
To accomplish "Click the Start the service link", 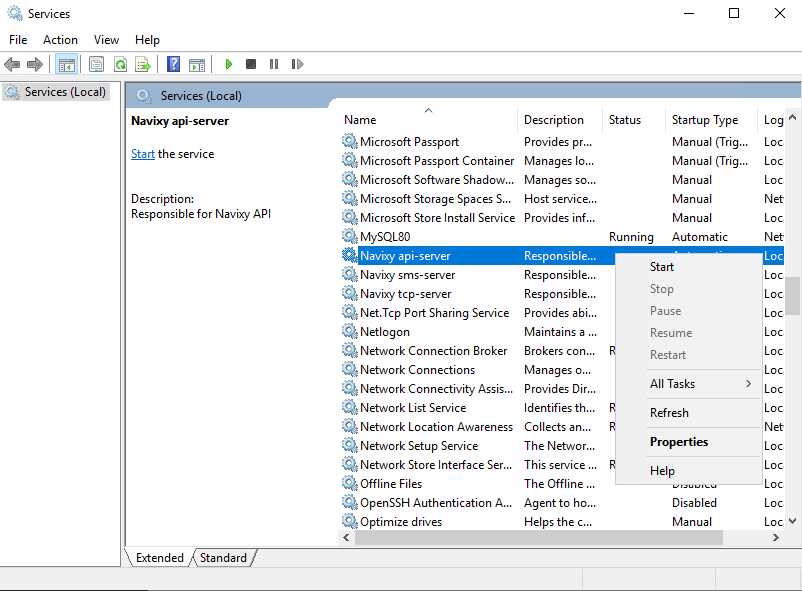I will click(143, 154).
